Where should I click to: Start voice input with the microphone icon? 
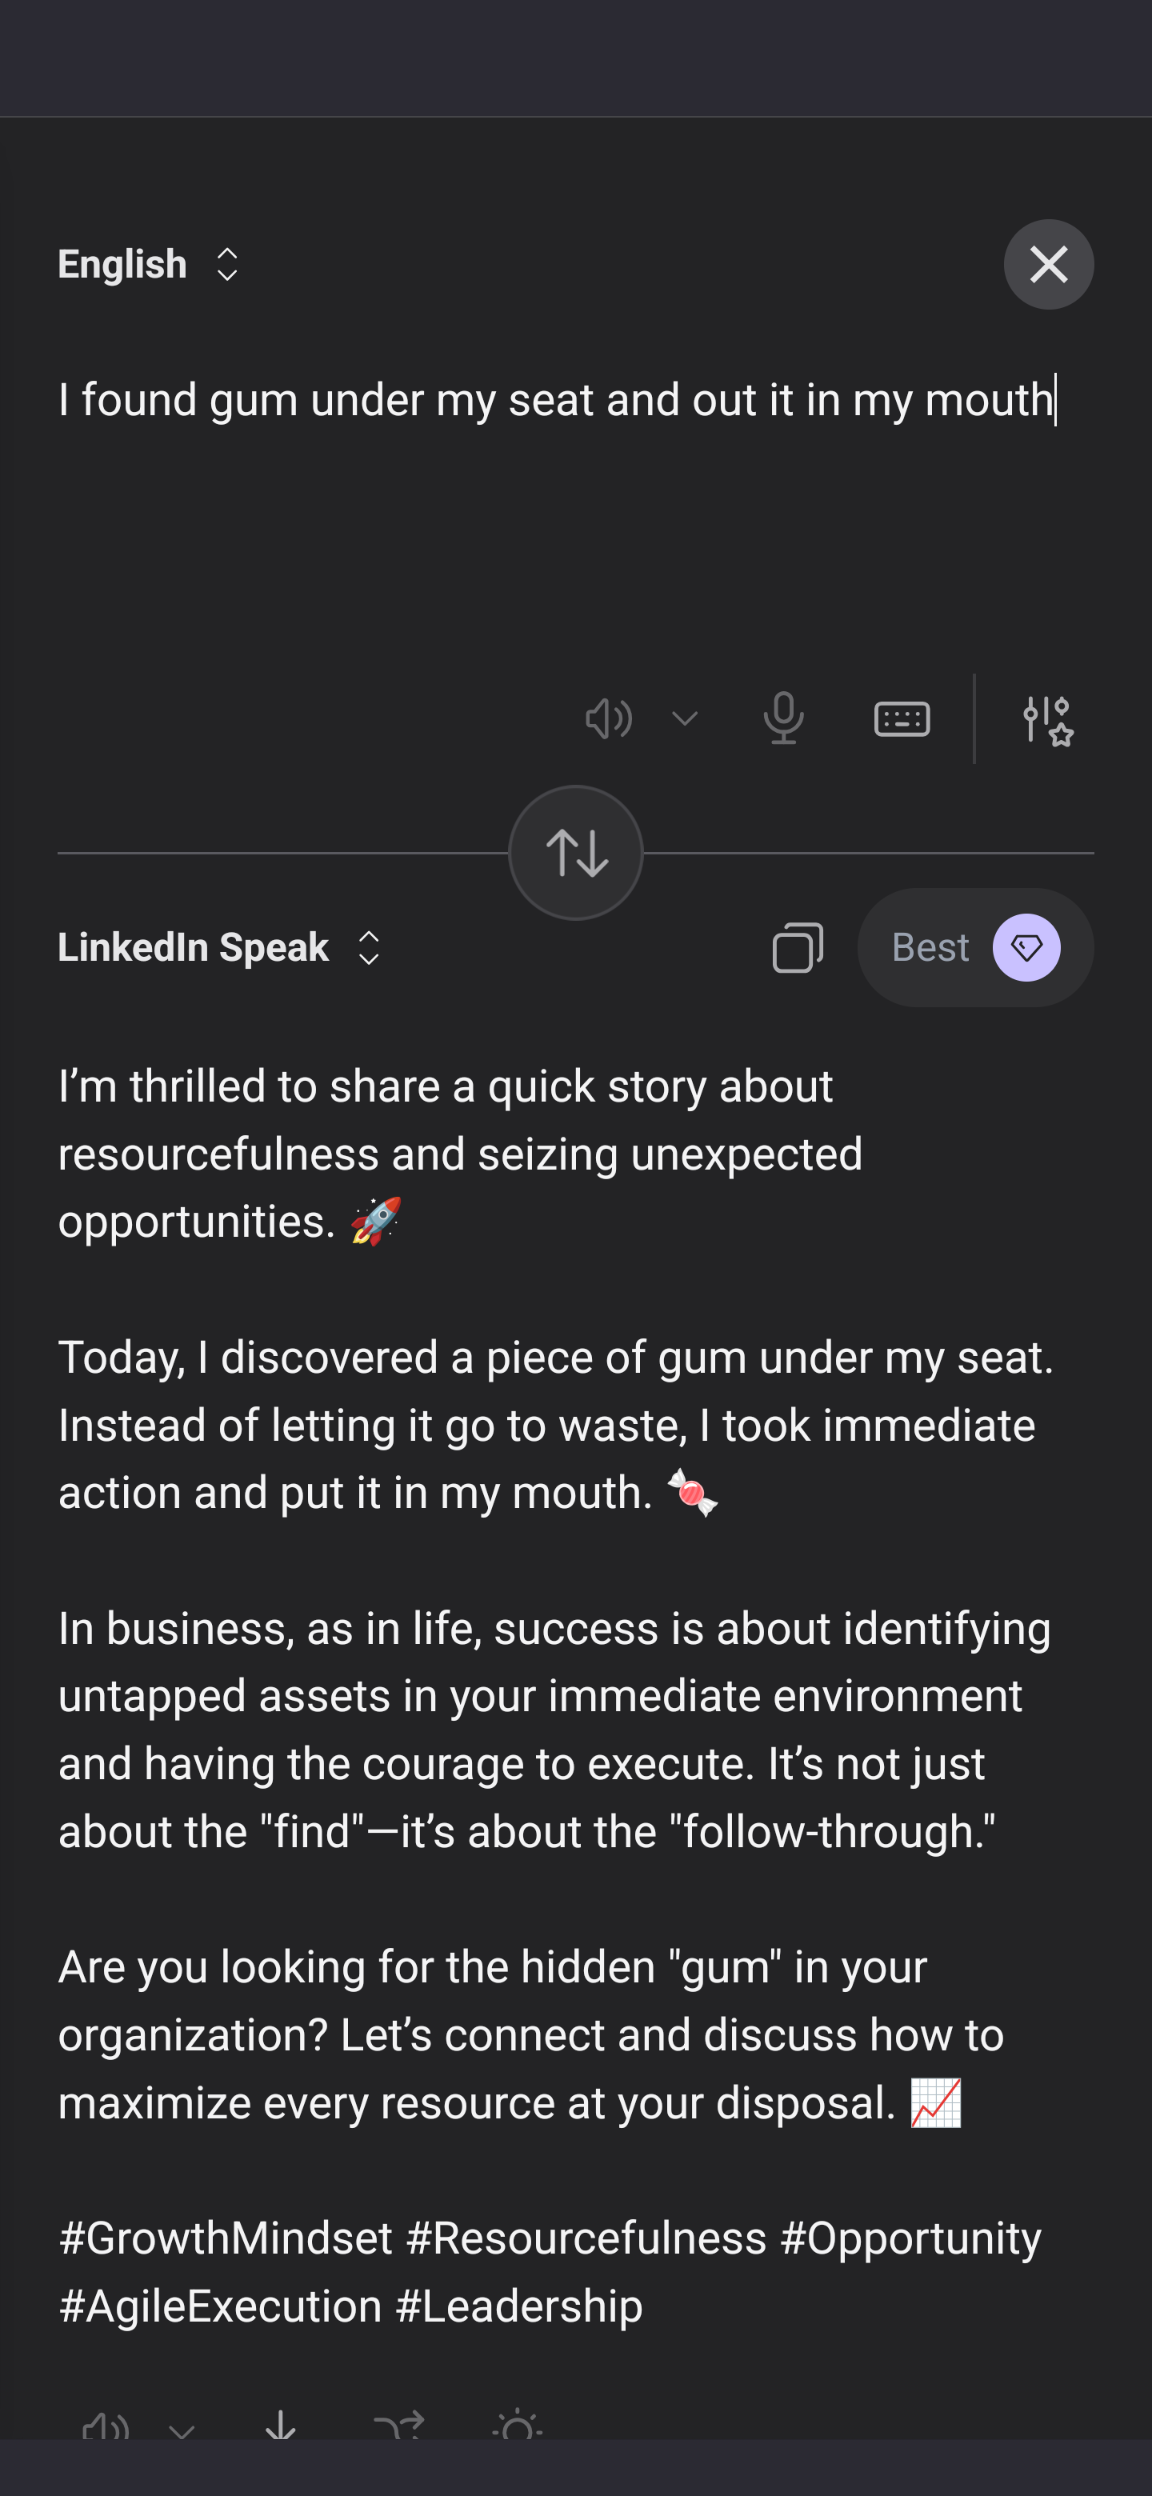pyautogui.click(x=783, y=719)
